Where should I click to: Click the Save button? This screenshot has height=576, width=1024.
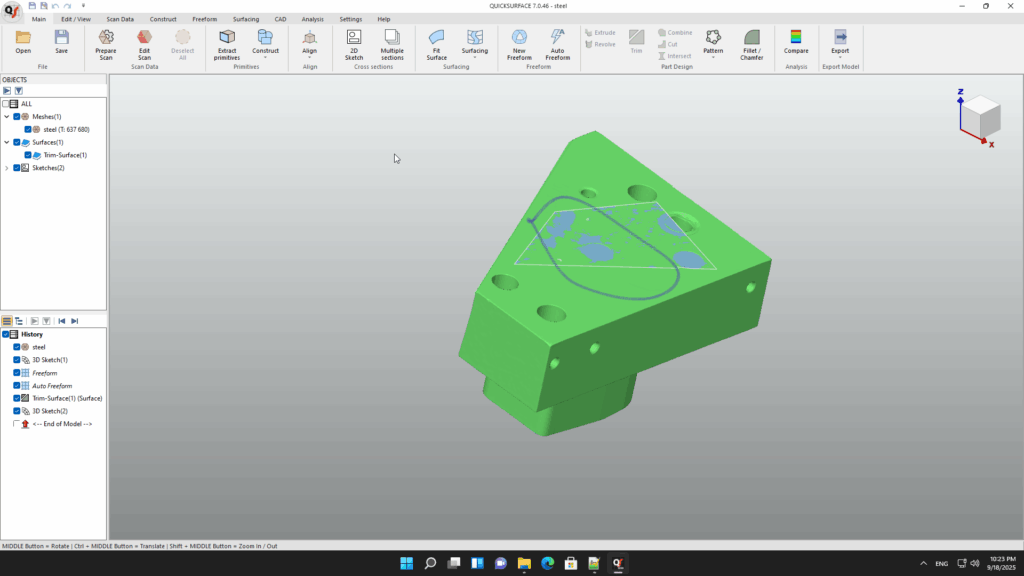(x=62, y=37)
